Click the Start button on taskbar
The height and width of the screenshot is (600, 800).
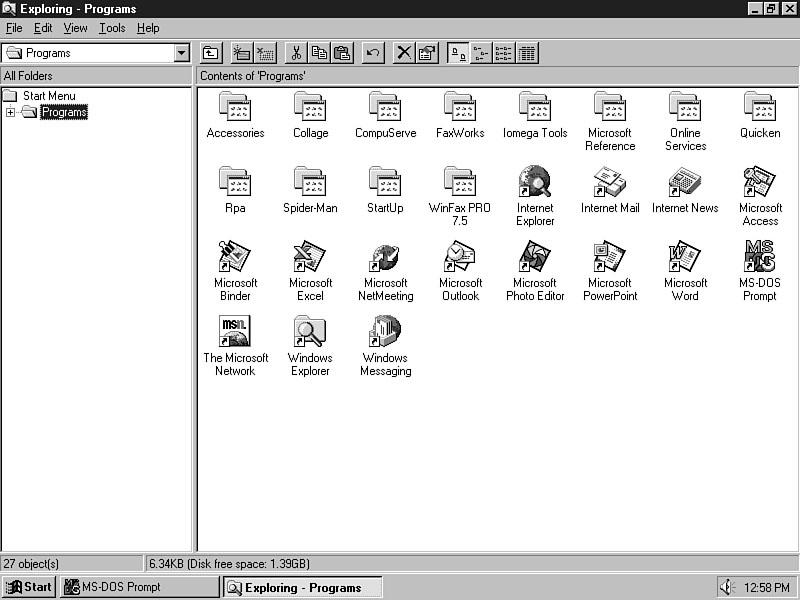pos(29,587)
